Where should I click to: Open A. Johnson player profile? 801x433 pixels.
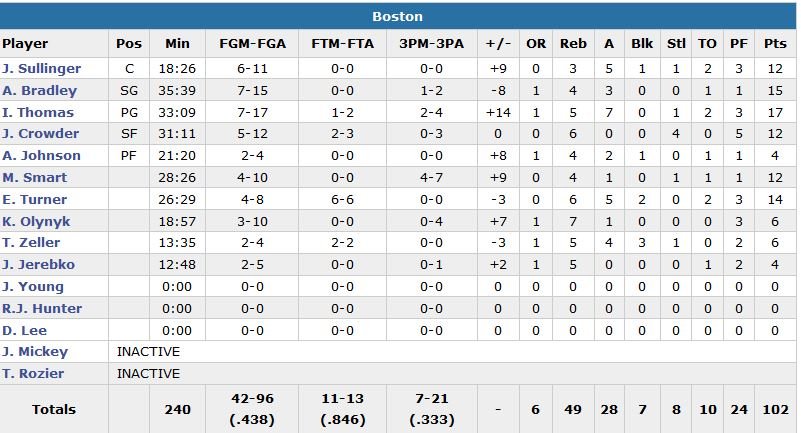(41, 156)
